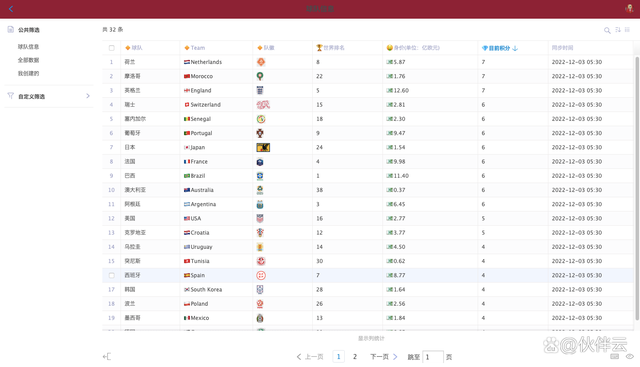Select 全部数据 in the sidebar

pyautogui.click(x=28, y=60)
